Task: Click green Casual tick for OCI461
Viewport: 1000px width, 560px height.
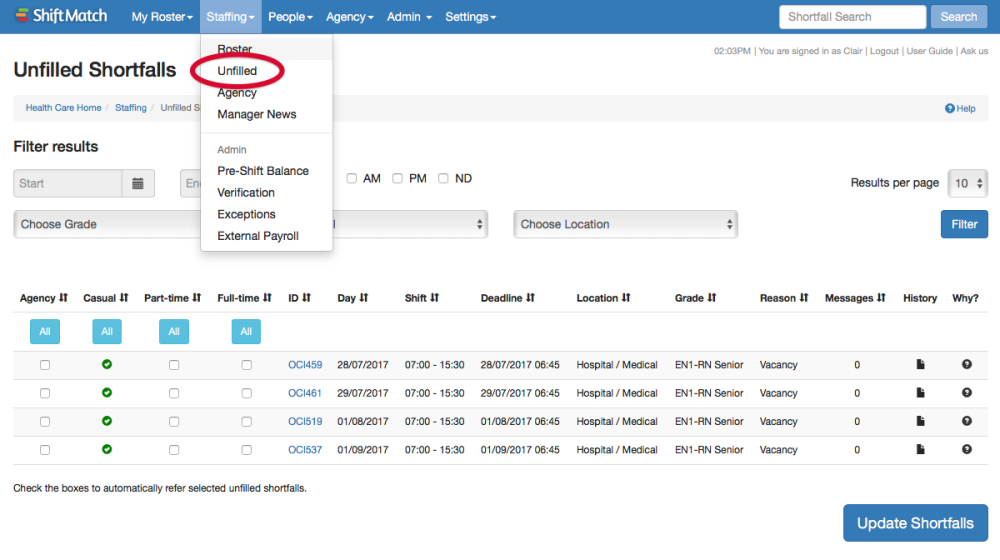Action: click(107, 393)
